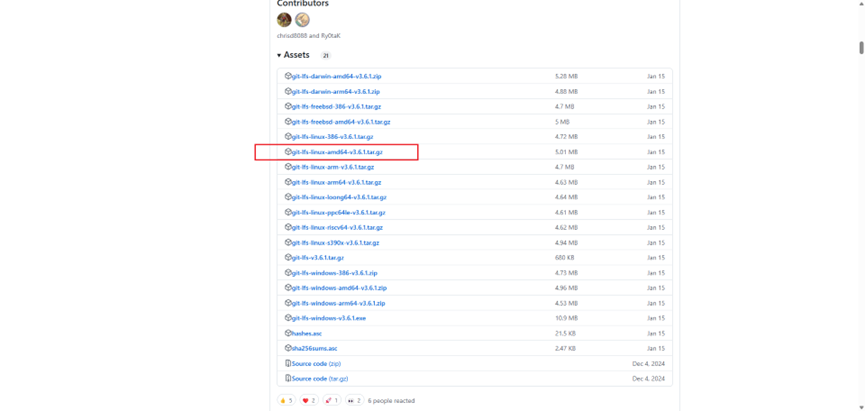Download git-lfs-darwin-arm64-v3.6.1.zip

pos(336,92)
